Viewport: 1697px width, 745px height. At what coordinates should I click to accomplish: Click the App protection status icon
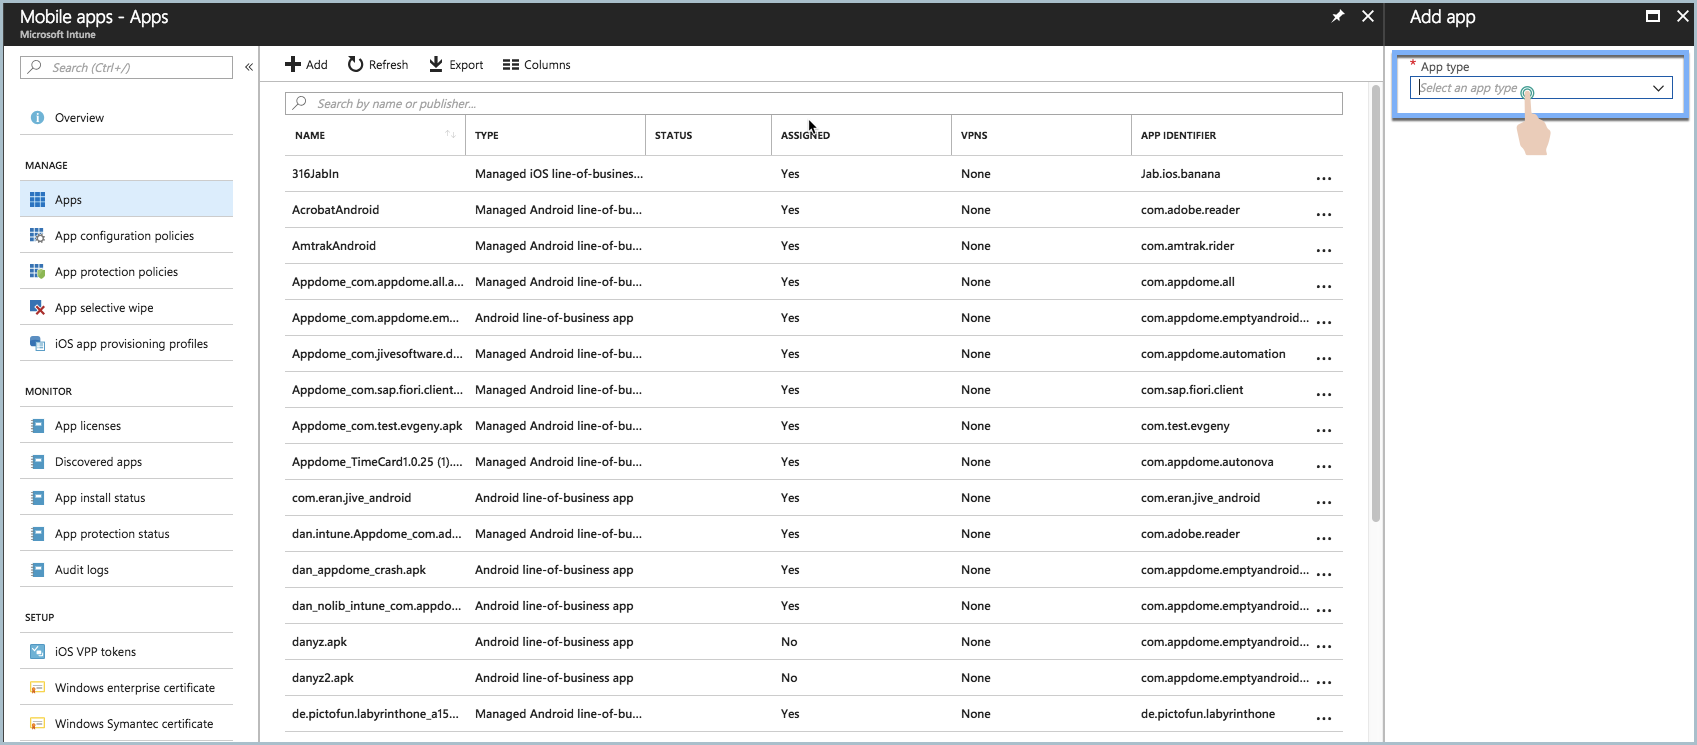click(37, 534)
